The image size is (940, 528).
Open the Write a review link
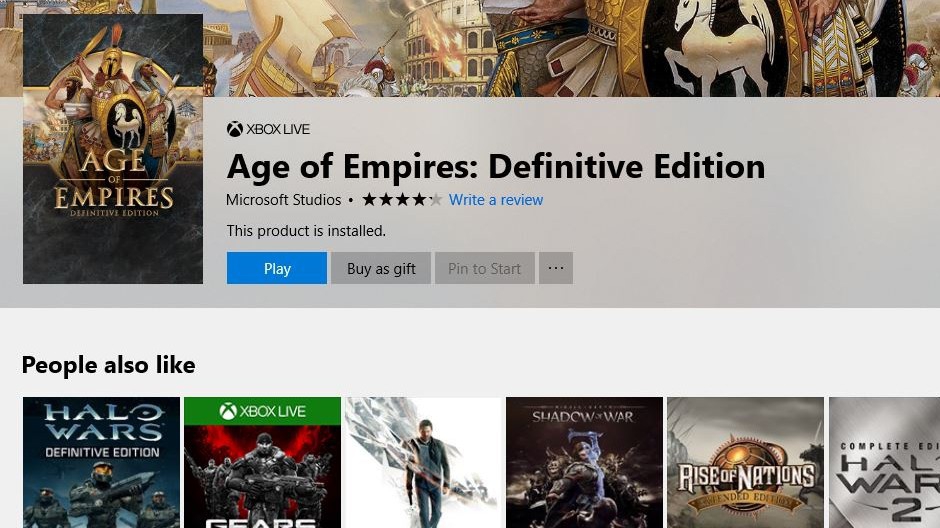(496, 200)
